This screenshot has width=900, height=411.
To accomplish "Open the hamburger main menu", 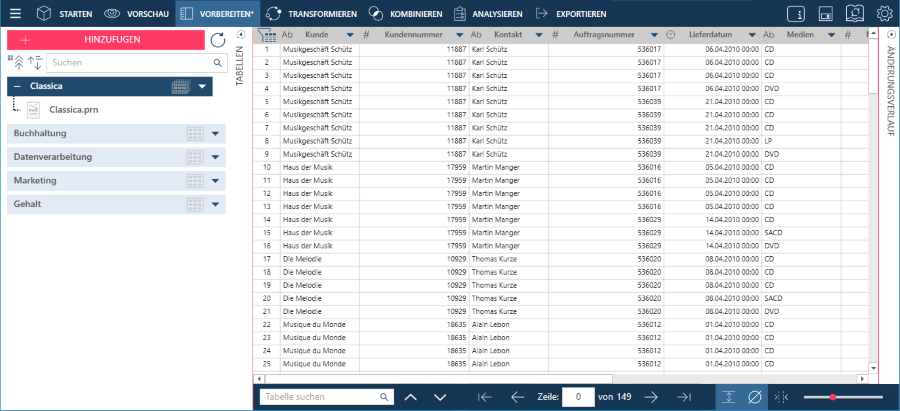I will coord(15,13).
